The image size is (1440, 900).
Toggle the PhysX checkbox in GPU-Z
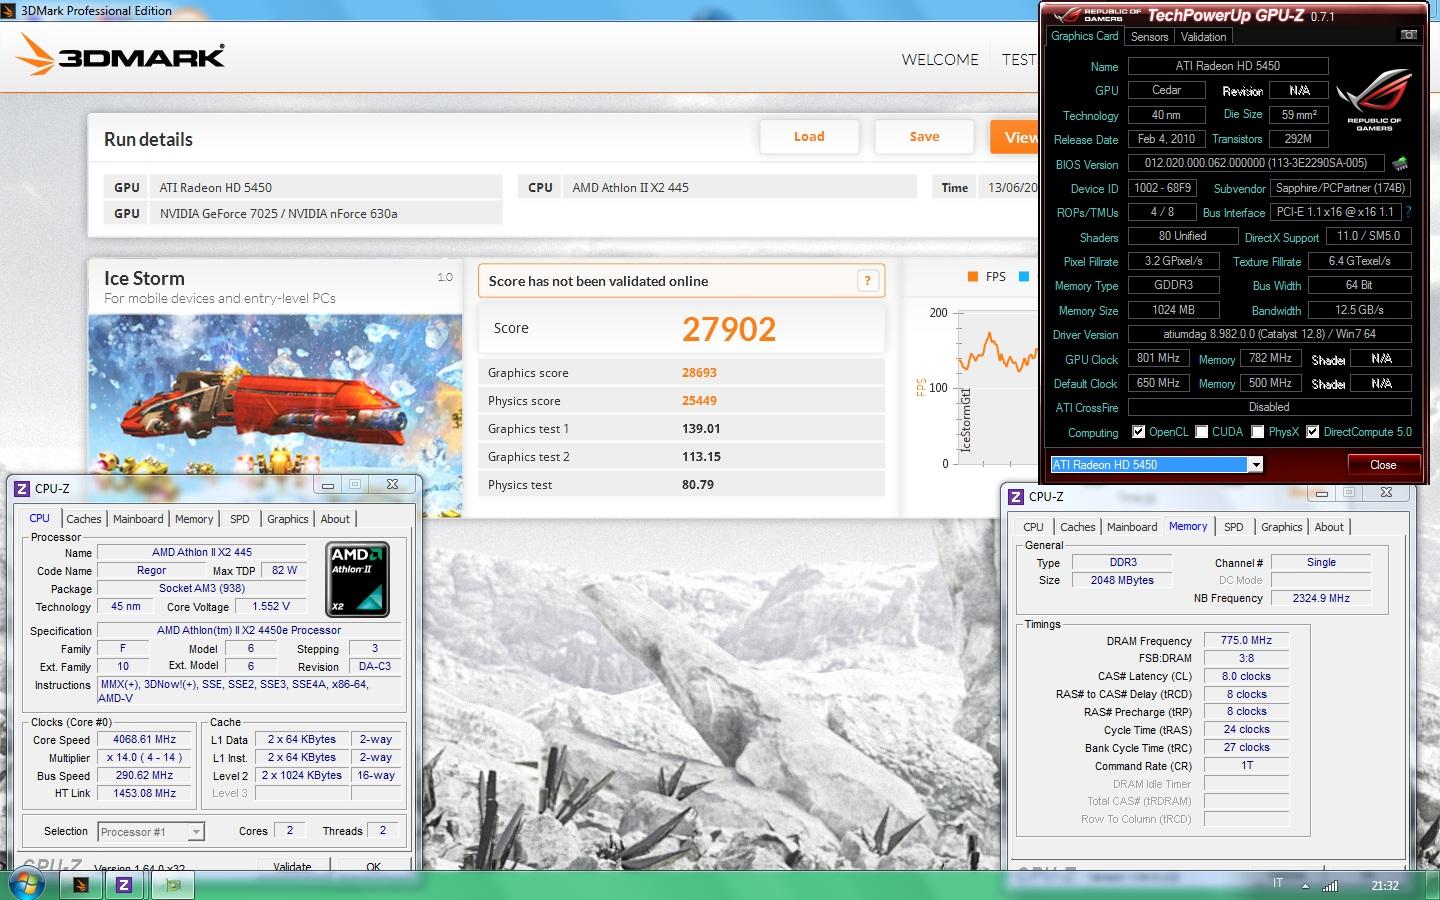pos(1257,432)
